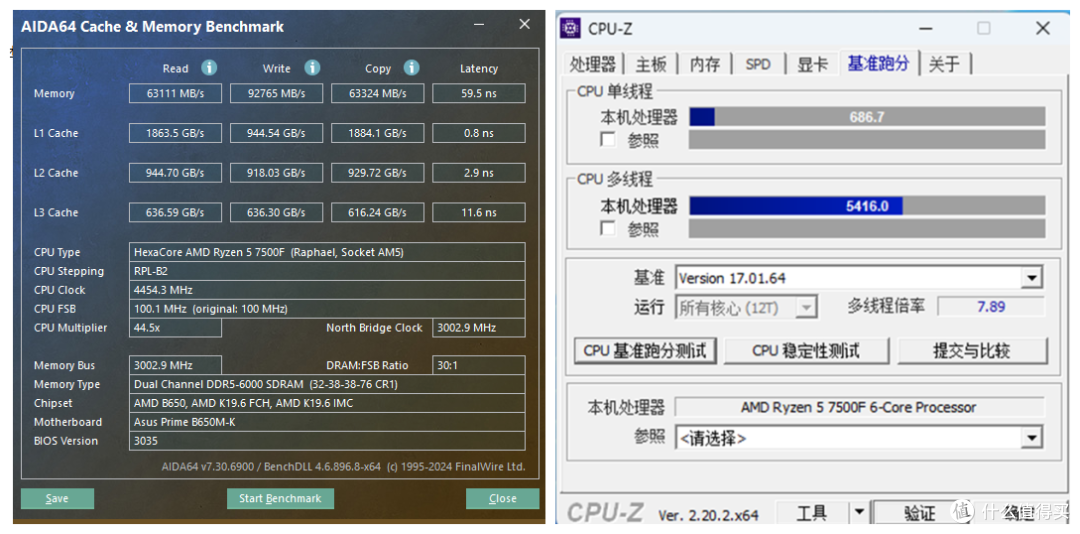Screen dimensions: 1080x534
Task: Click the Copy info icon in AIDA64
Action: 412,68
